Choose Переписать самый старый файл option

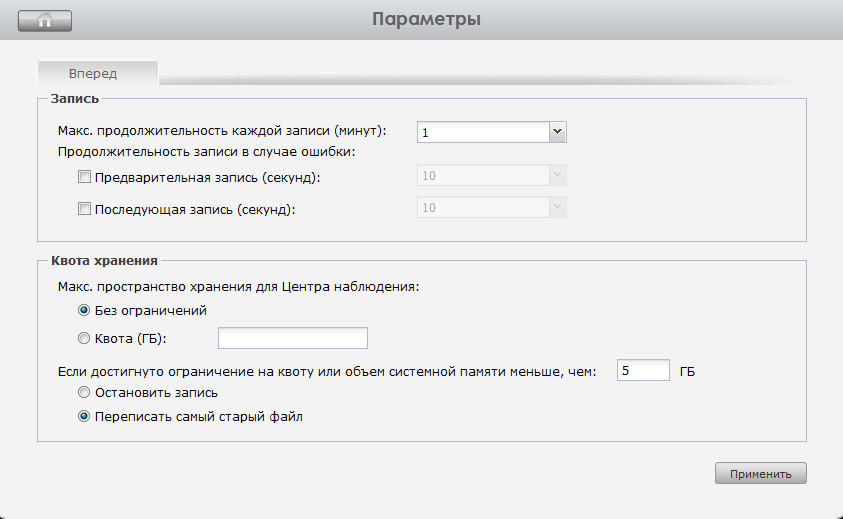[x=84, y=417]
